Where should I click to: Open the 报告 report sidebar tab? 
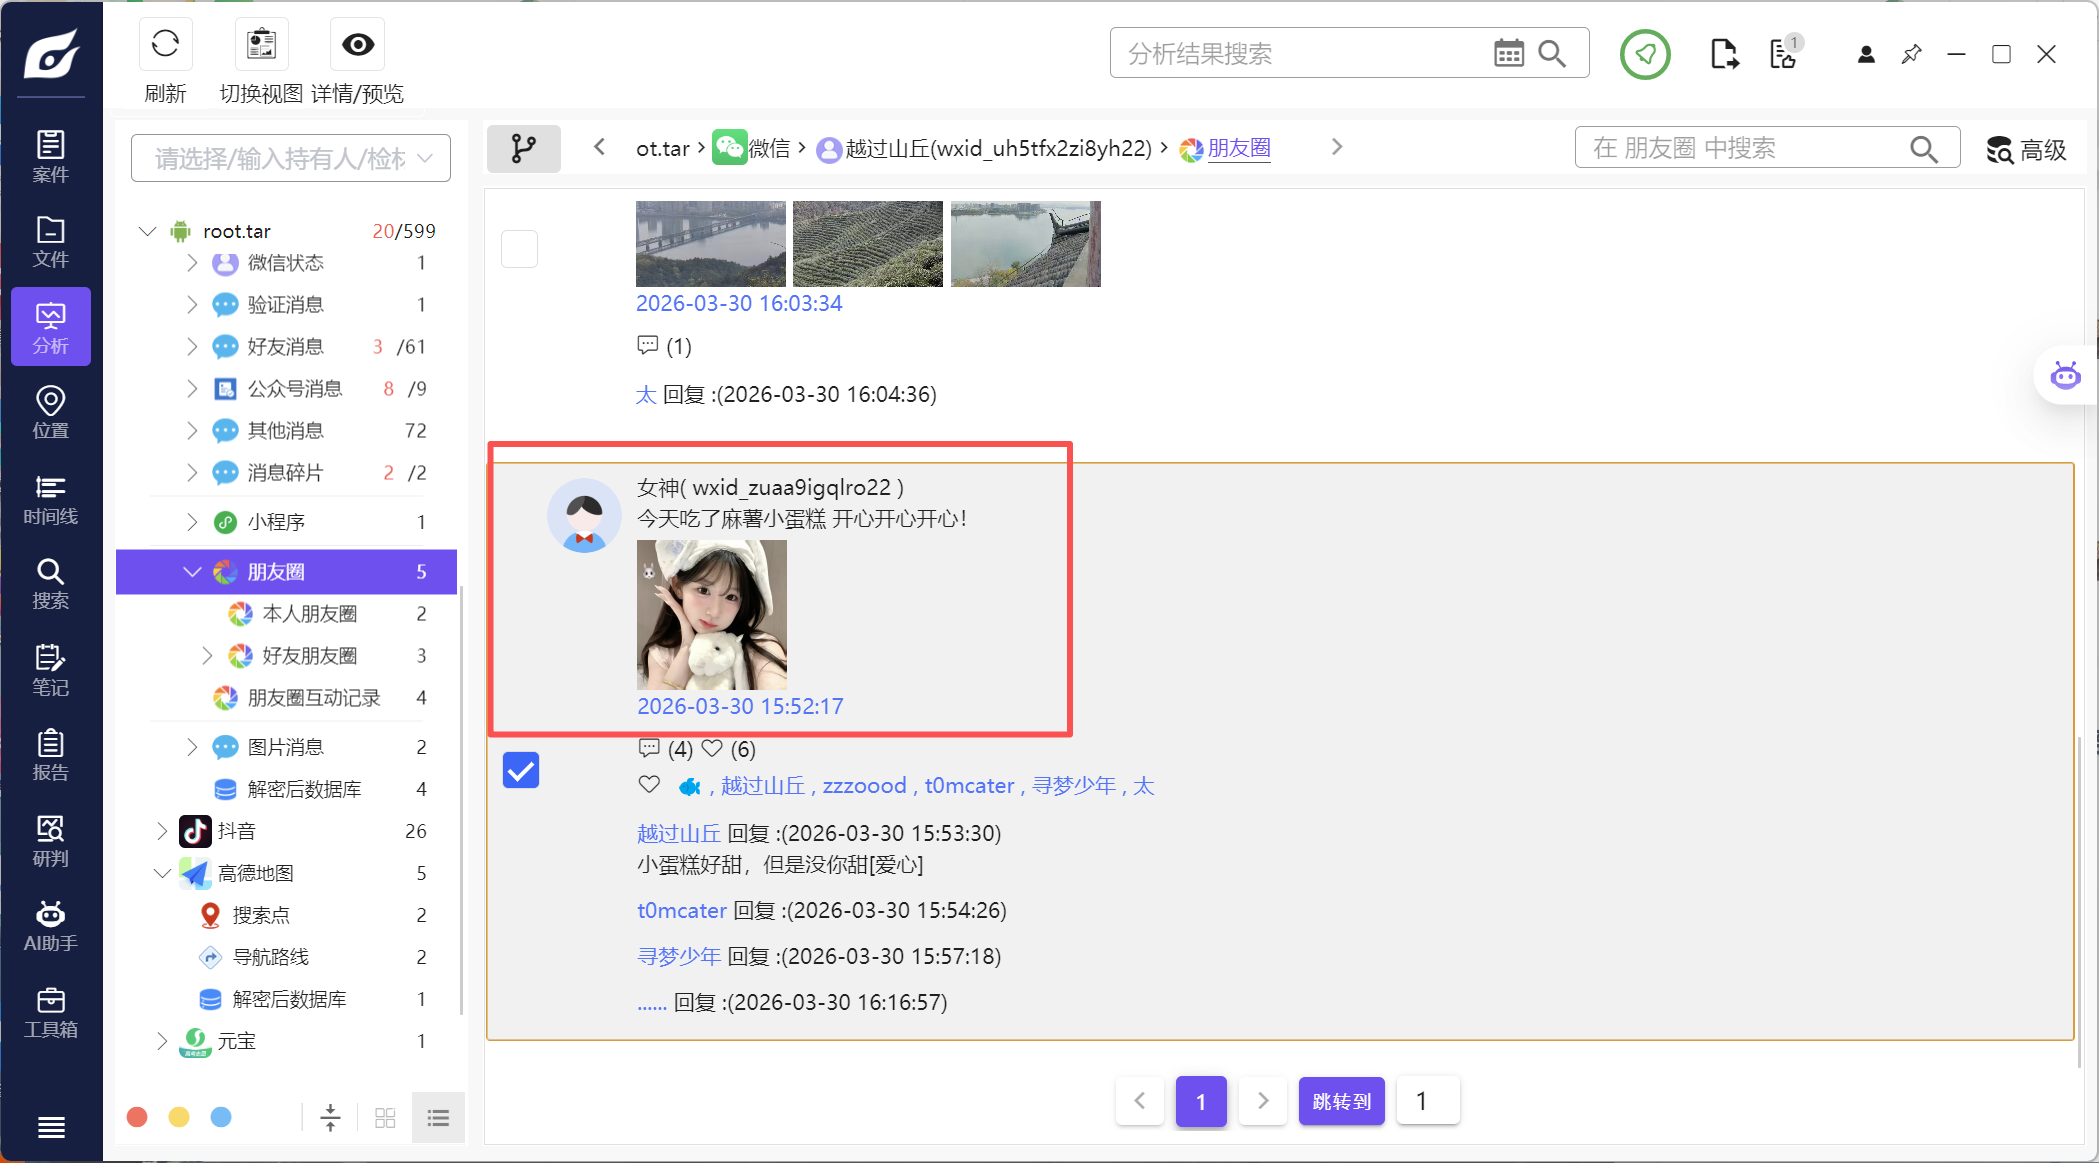pyautogui.click(x=50, y=755)
